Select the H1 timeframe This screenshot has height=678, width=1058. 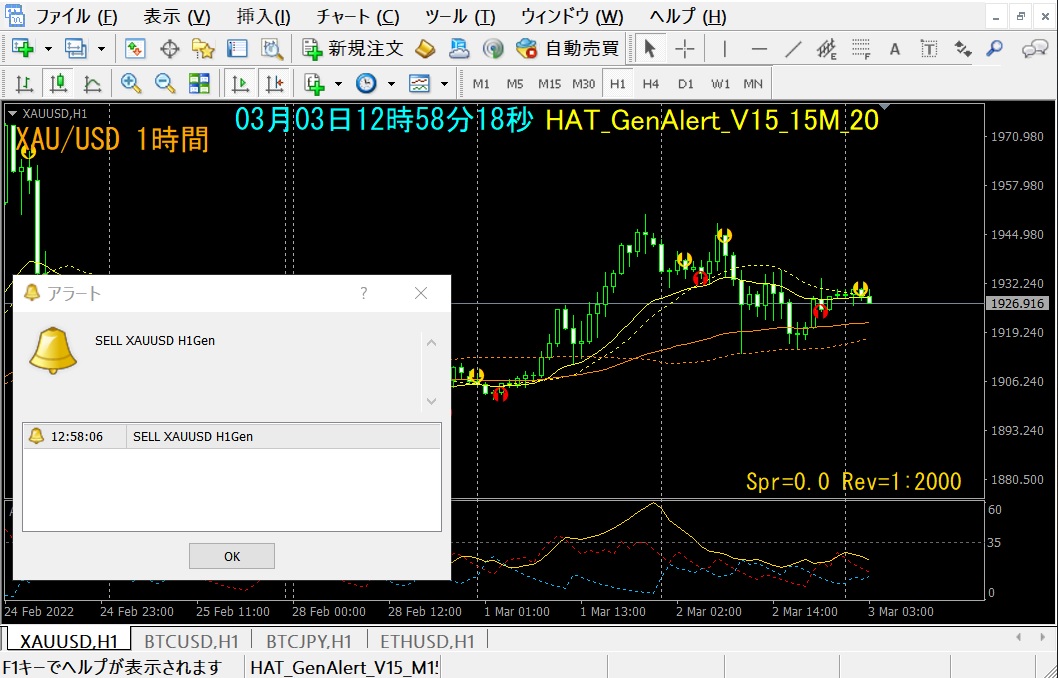point(617,84)
